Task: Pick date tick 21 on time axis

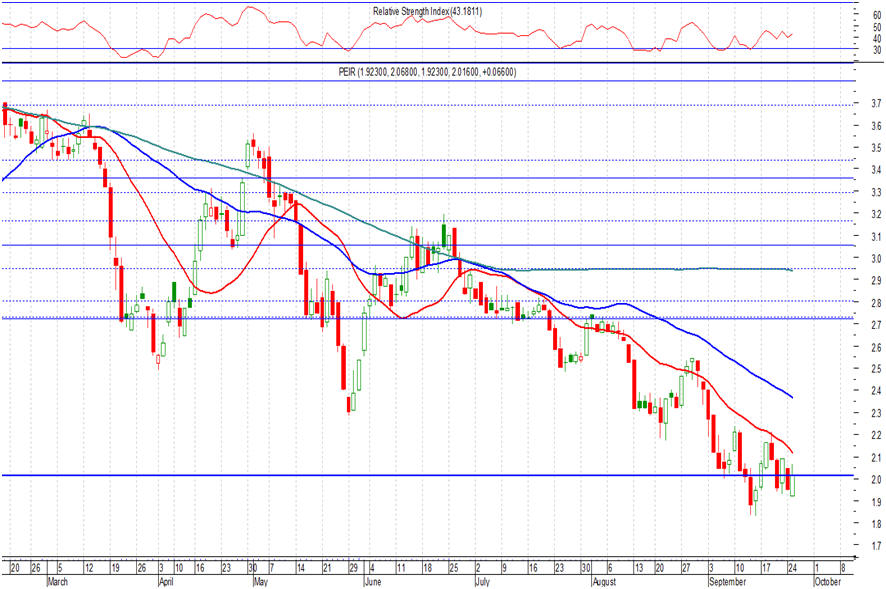Action: [327, 568]
